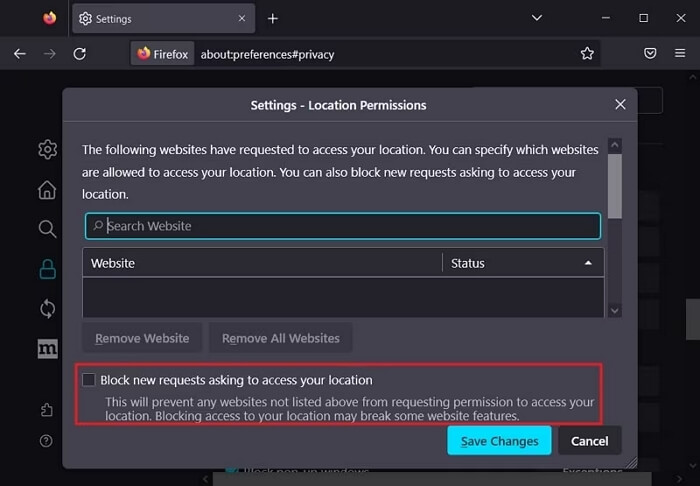Open General settings gear in sidebar
The width and height of the screenshot is (700, 486).
pos(47,150)
